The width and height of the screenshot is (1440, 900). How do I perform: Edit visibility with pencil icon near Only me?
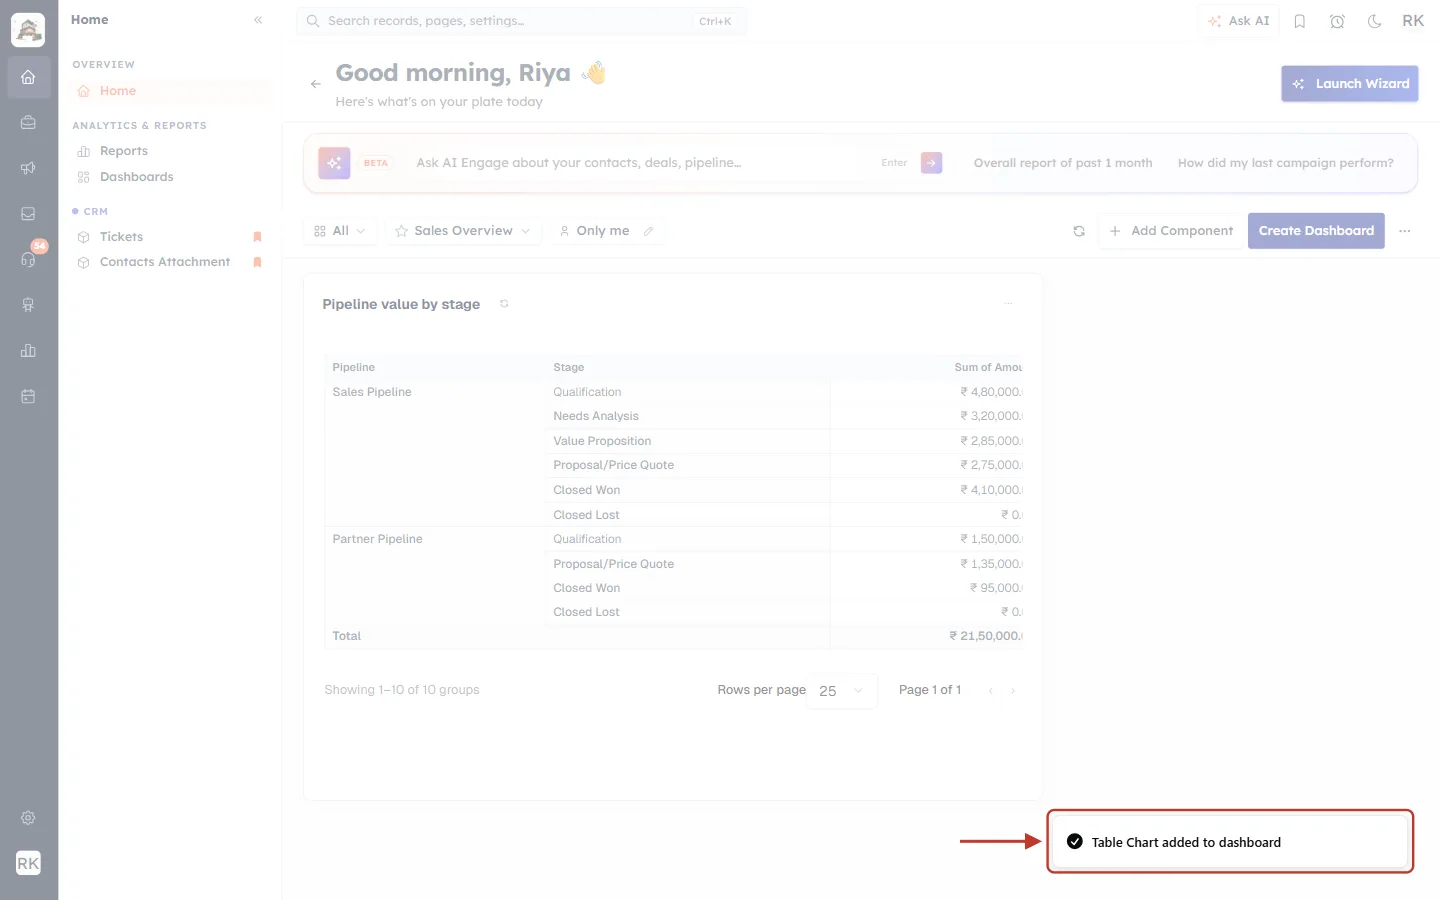[x=649, y=231]
